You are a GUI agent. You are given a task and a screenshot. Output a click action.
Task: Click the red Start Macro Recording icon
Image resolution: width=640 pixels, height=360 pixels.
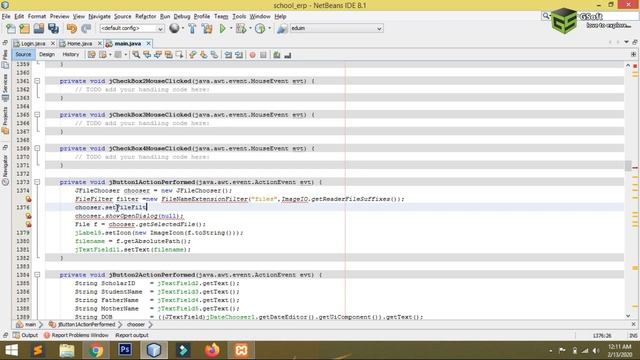tap(252, 55)
